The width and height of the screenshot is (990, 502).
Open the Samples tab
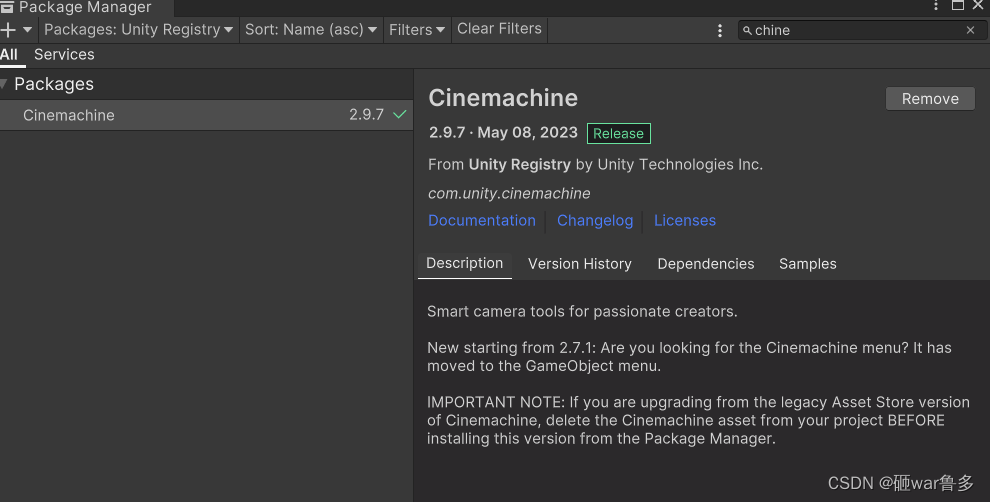(x=808, y=264)
